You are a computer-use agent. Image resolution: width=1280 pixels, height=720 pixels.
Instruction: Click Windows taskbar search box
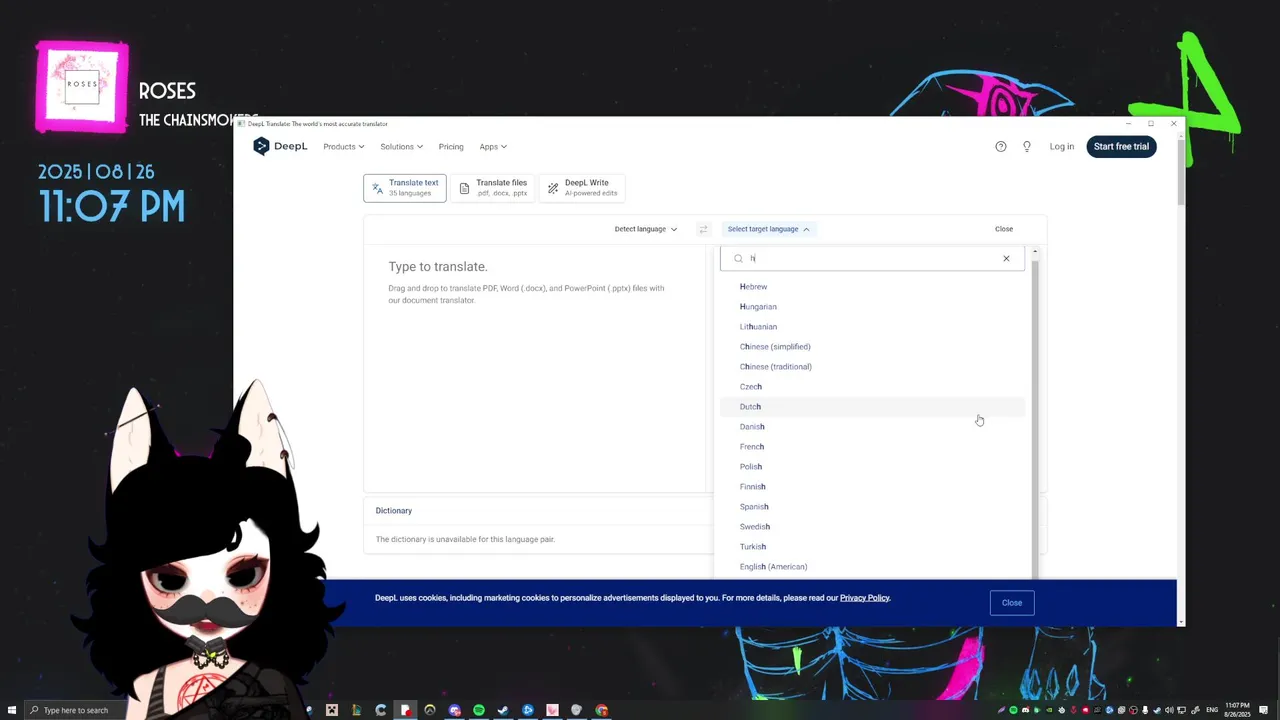75,710
